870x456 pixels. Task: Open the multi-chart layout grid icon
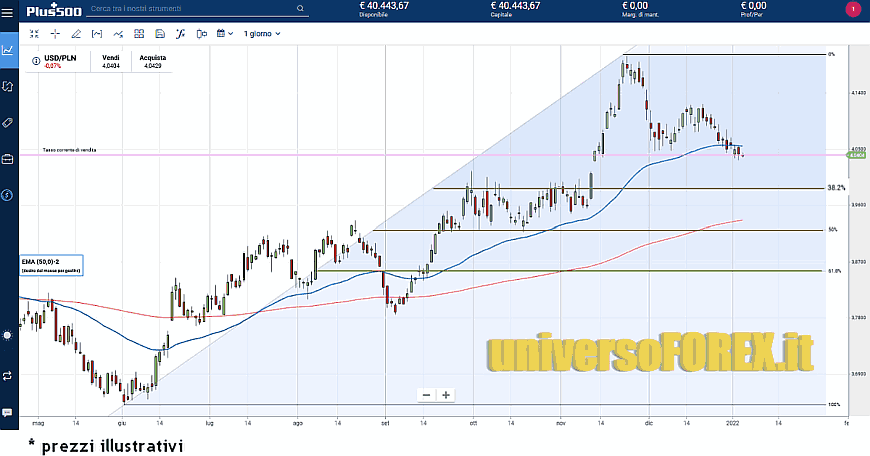(139, 33)
